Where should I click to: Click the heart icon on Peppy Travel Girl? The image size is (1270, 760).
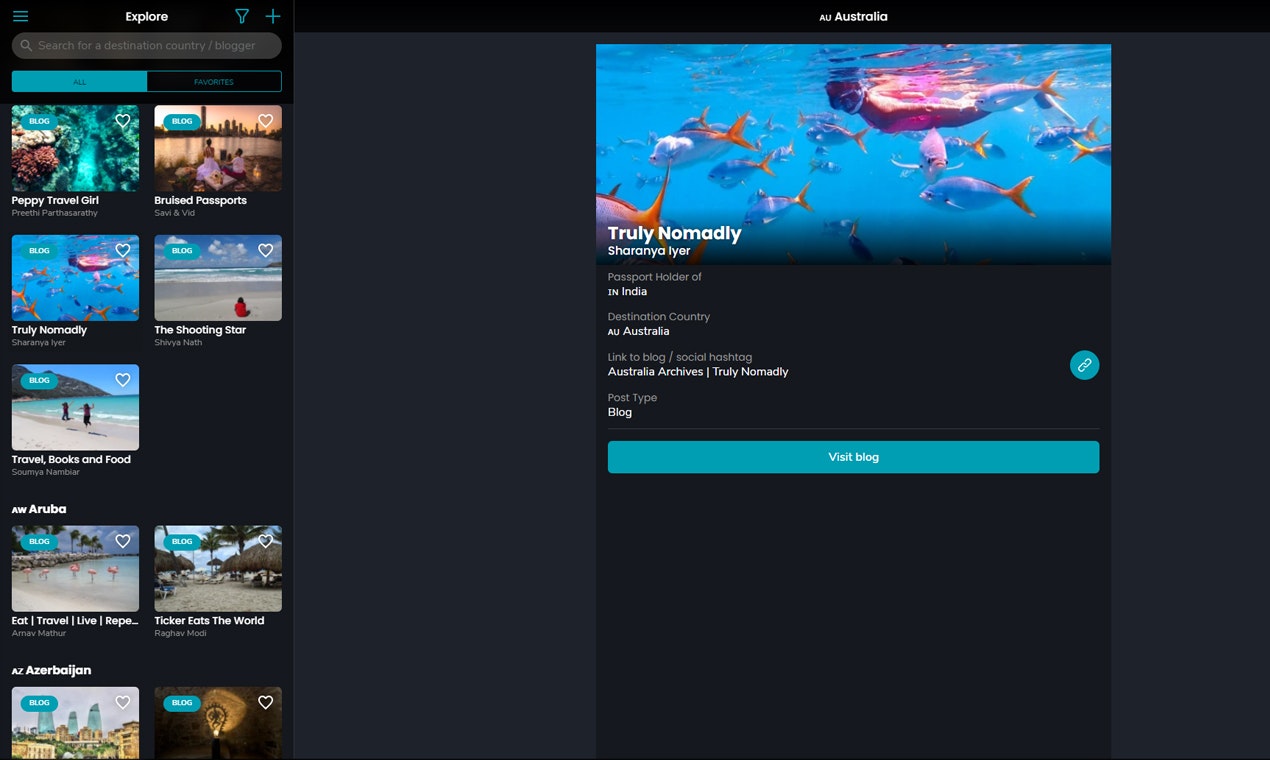(x=122, y=121)
